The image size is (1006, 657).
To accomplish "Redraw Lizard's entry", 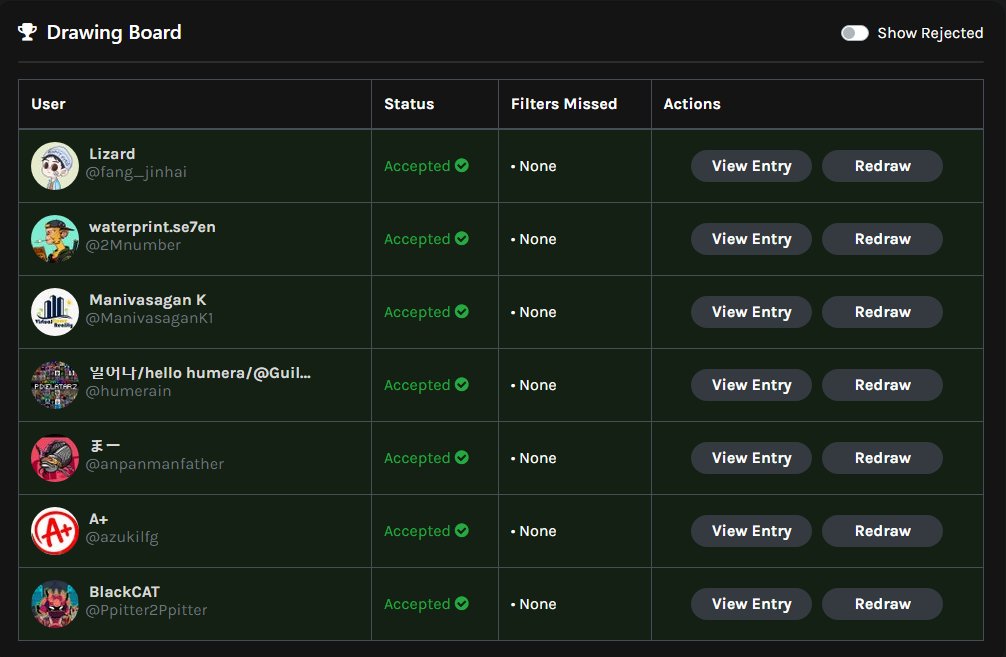I will pos(882,166).
